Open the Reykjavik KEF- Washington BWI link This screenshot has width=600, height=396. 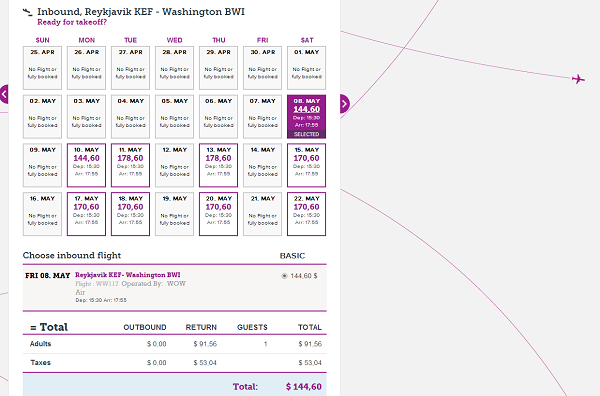[x=127, y=275]
